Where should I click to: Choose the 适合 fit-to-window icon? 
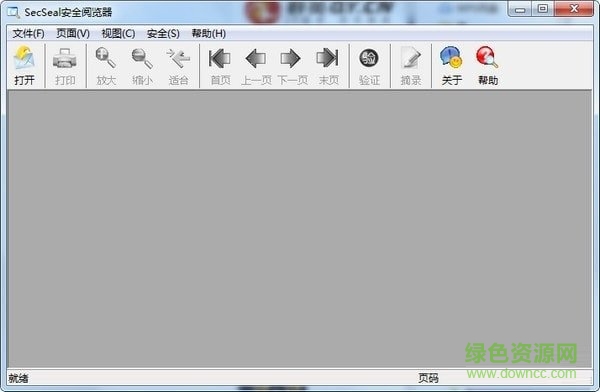(178, 58)
